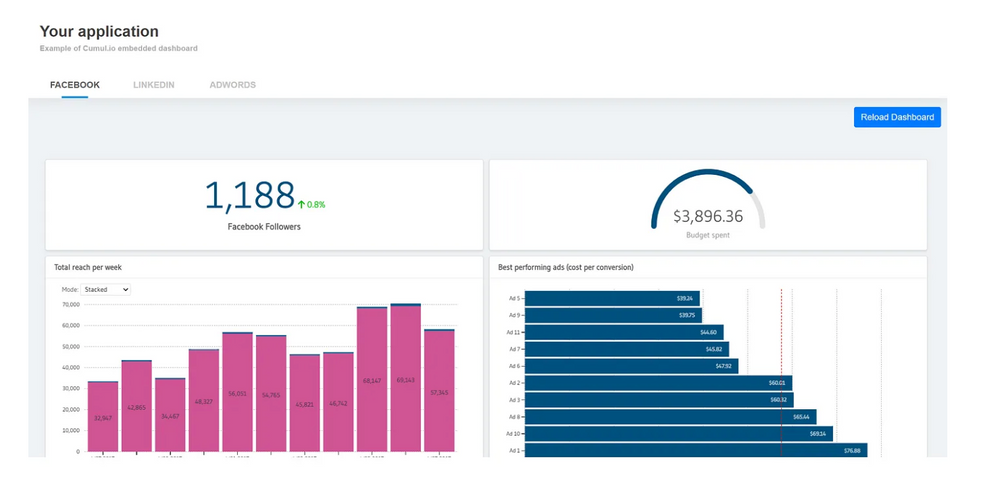Click the green up-arrow growth indicator
Image resolution: width=1000 pixels, height=501 pixels.
tap(301, 204)
